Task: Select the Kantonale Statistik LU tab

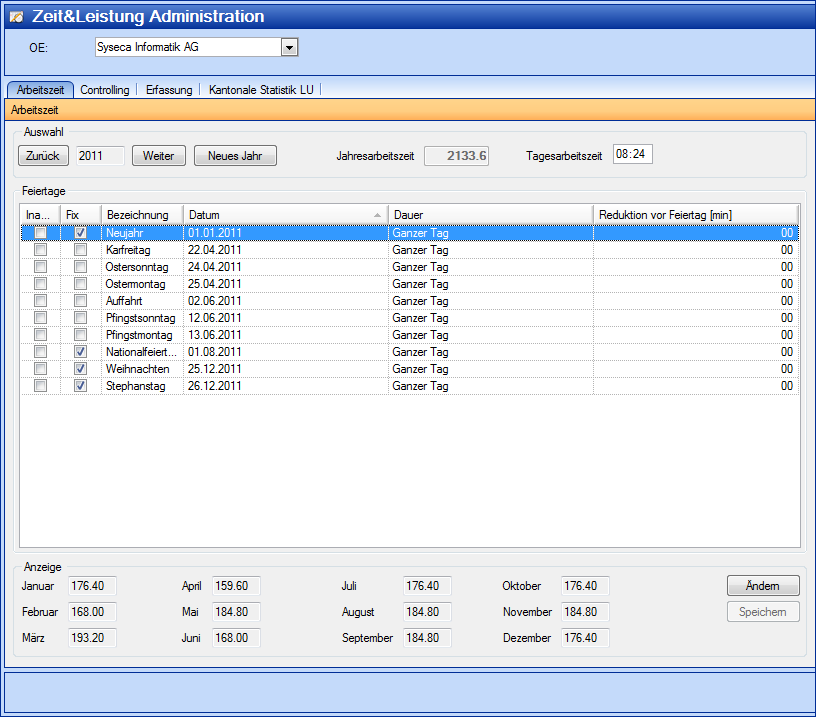Action: 261,90
